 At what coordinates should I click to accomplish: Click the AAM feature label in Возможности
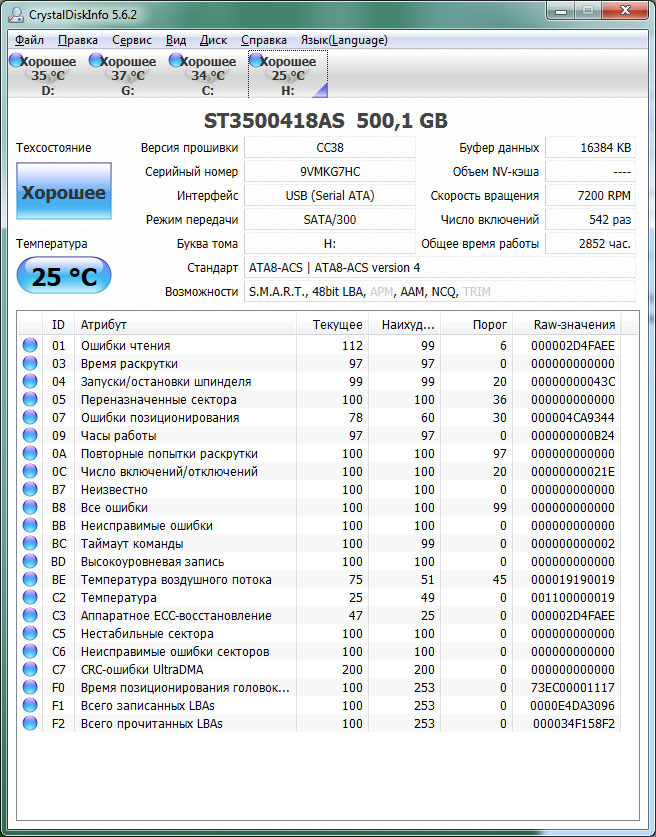(x=412, y=291)
